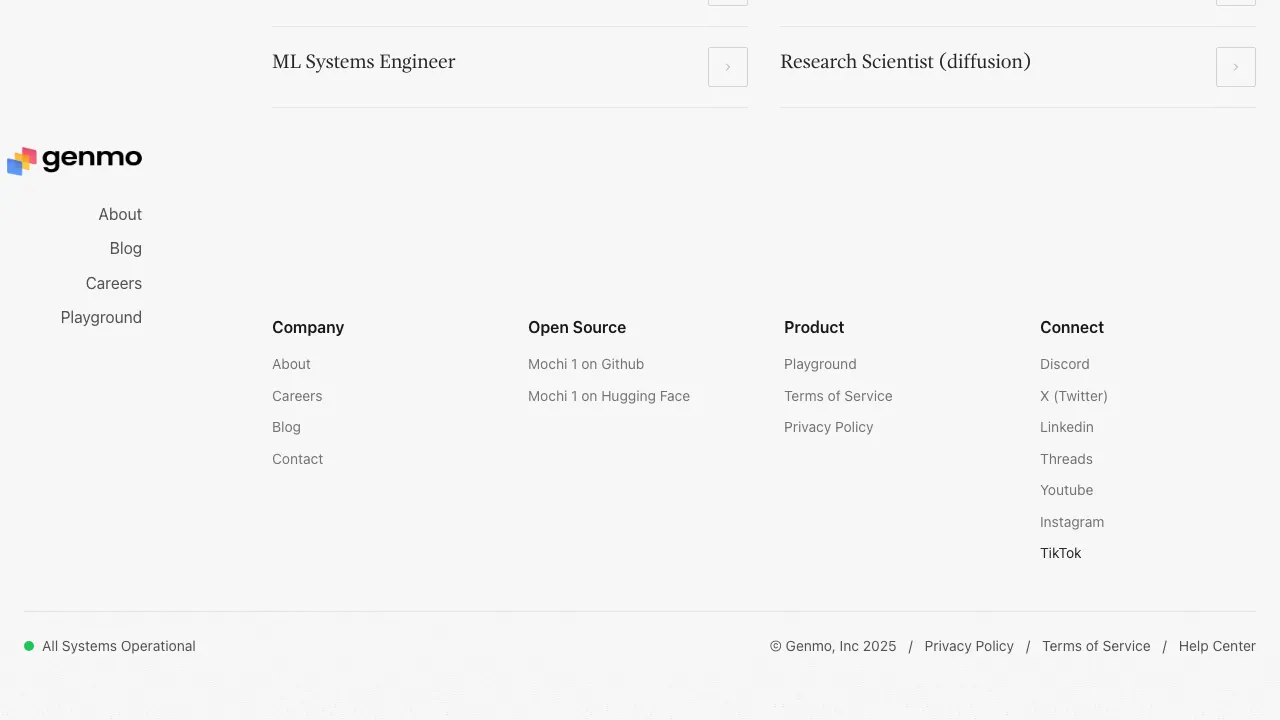Image resolution: width=1280 pixels, height=720 pixels.
Task: Click the green All Systems Operational status dot
Action: coord(29,646)
